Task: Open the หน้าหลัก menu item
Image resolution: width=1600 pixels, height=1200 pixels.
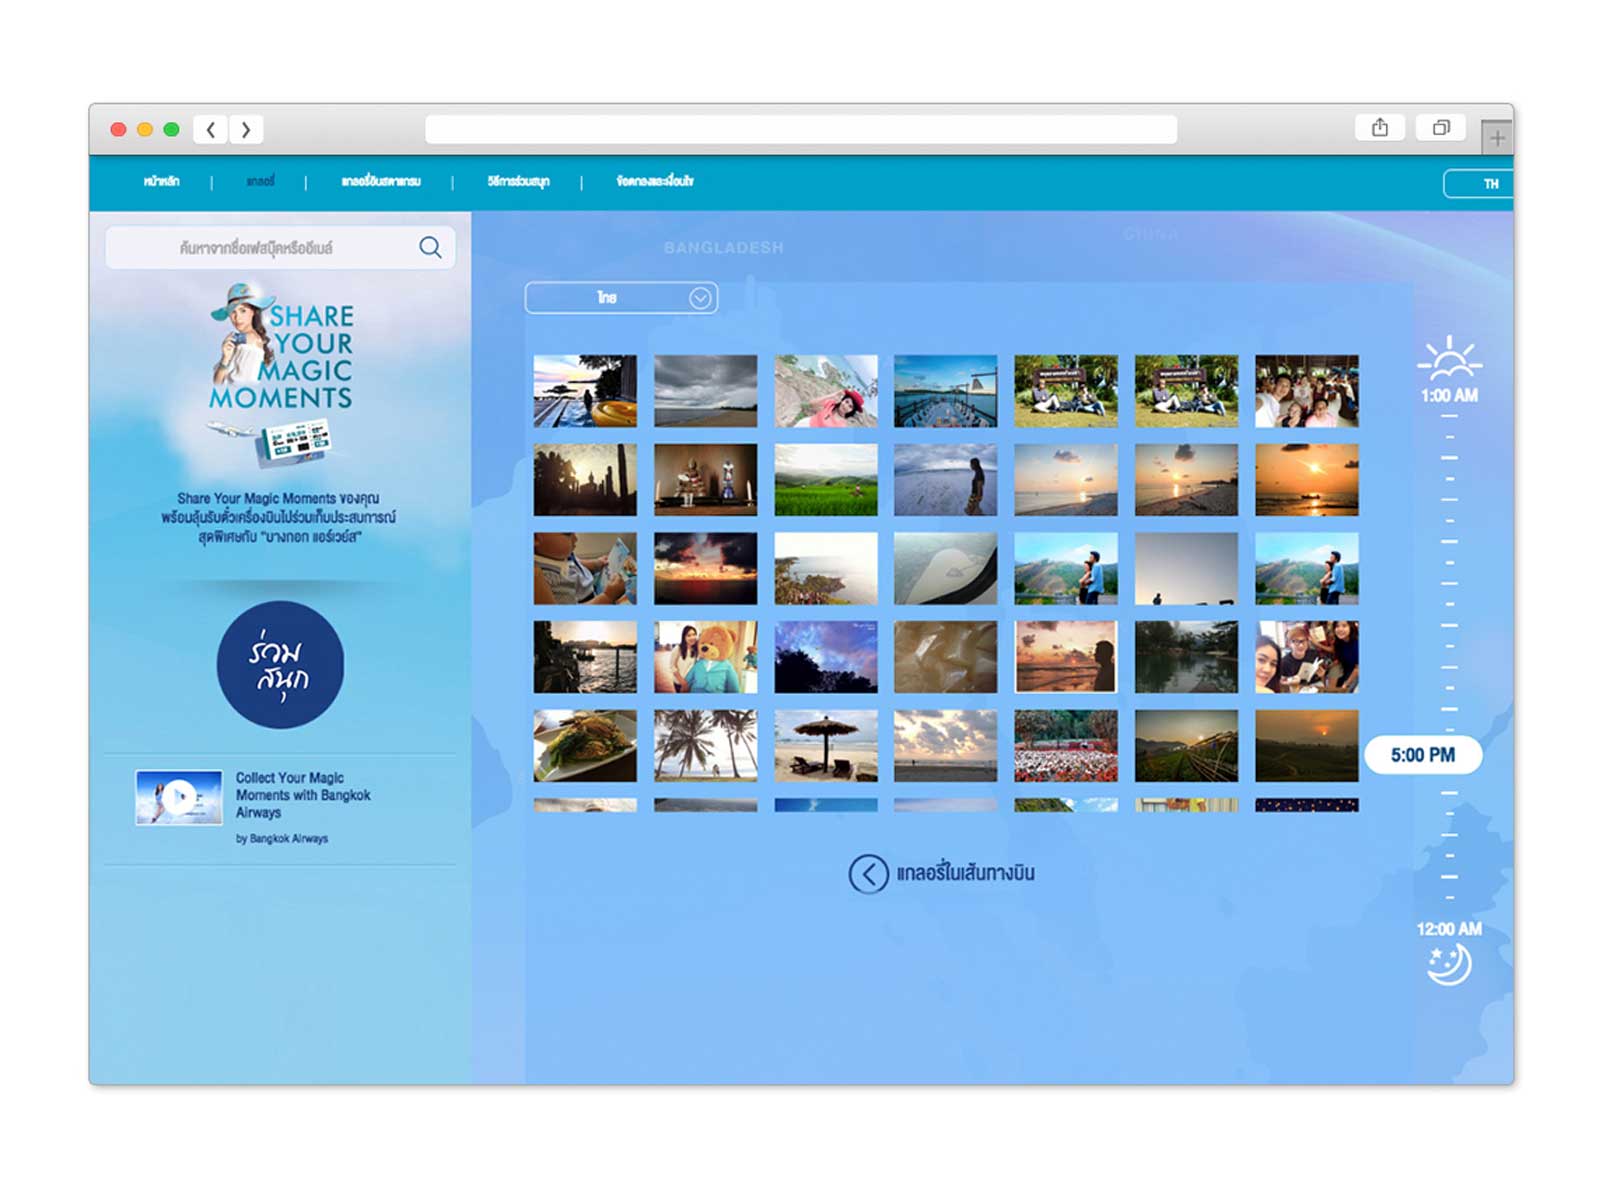Action: pos(162,182)
